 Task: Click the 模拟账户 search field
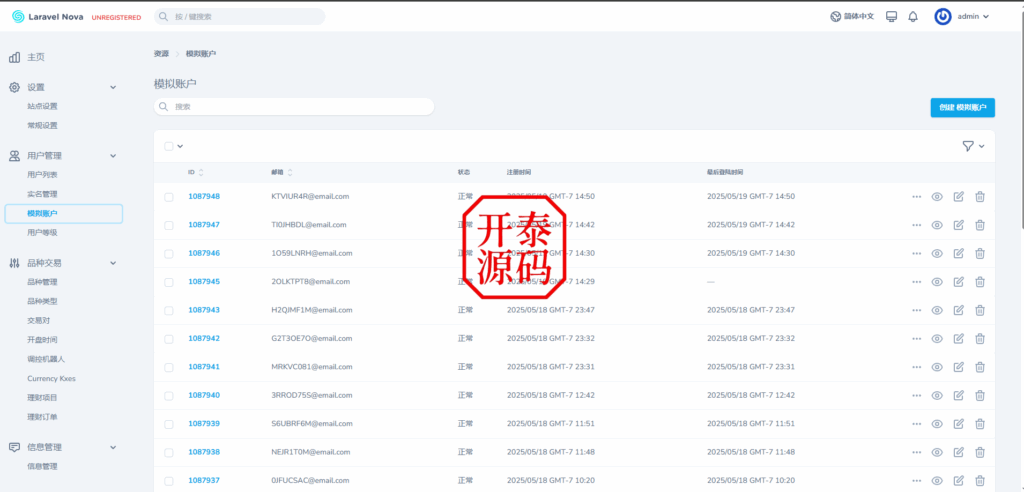(x=294, y=107)
